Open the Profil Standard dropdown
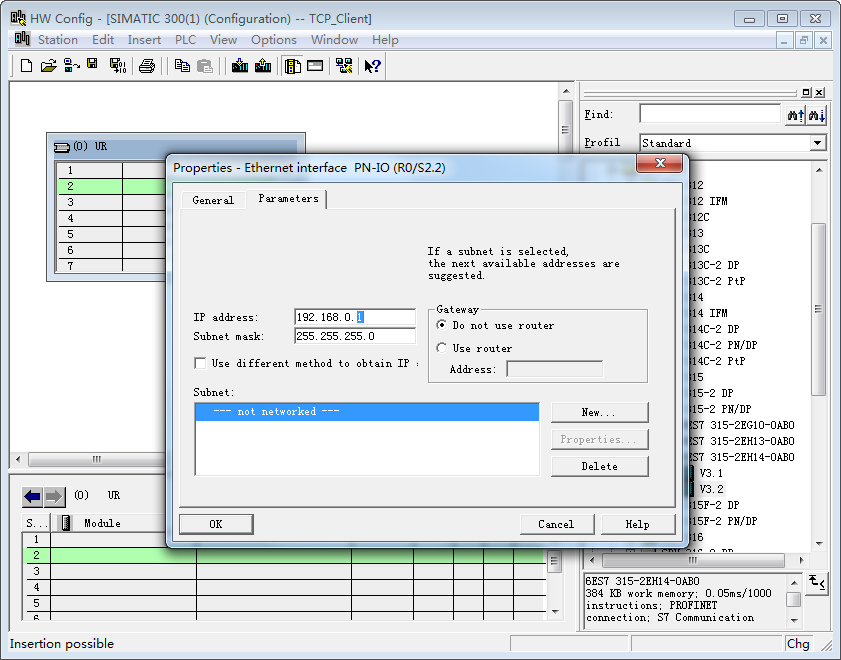The image size is (841, 660). (x=817, y=143)
